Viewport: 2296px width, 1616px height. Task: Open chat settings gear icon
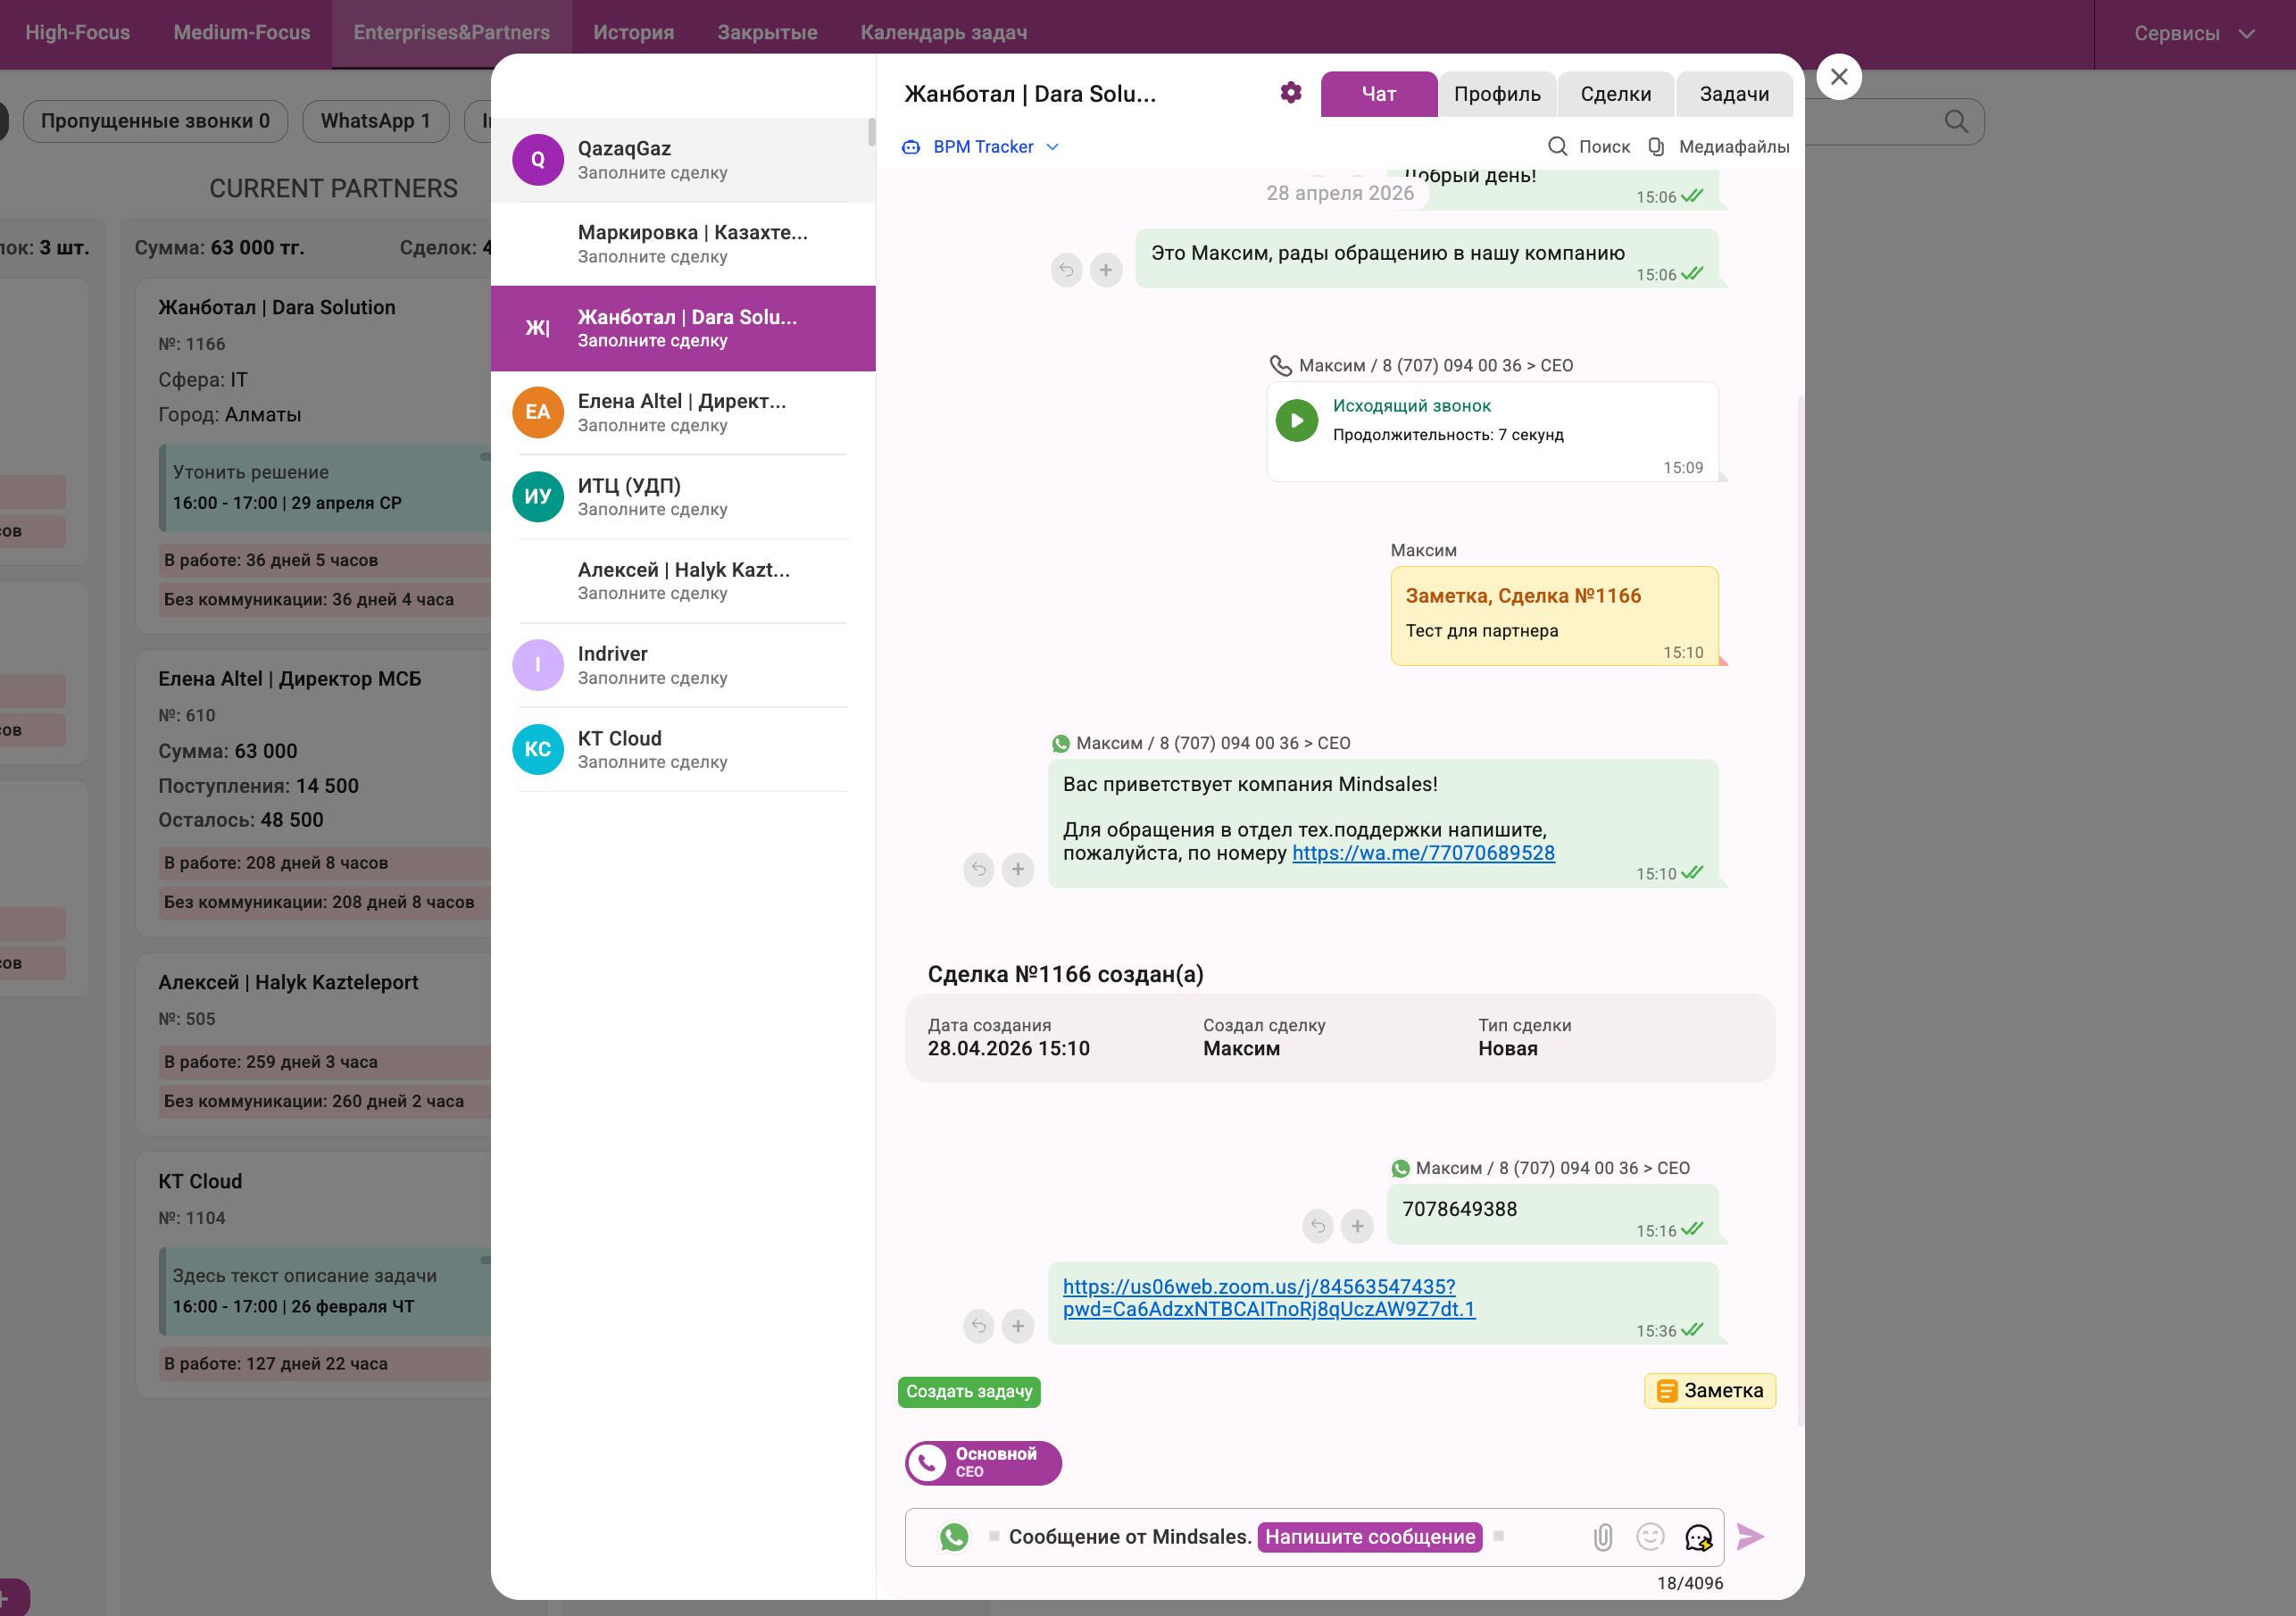point(1291,93)
